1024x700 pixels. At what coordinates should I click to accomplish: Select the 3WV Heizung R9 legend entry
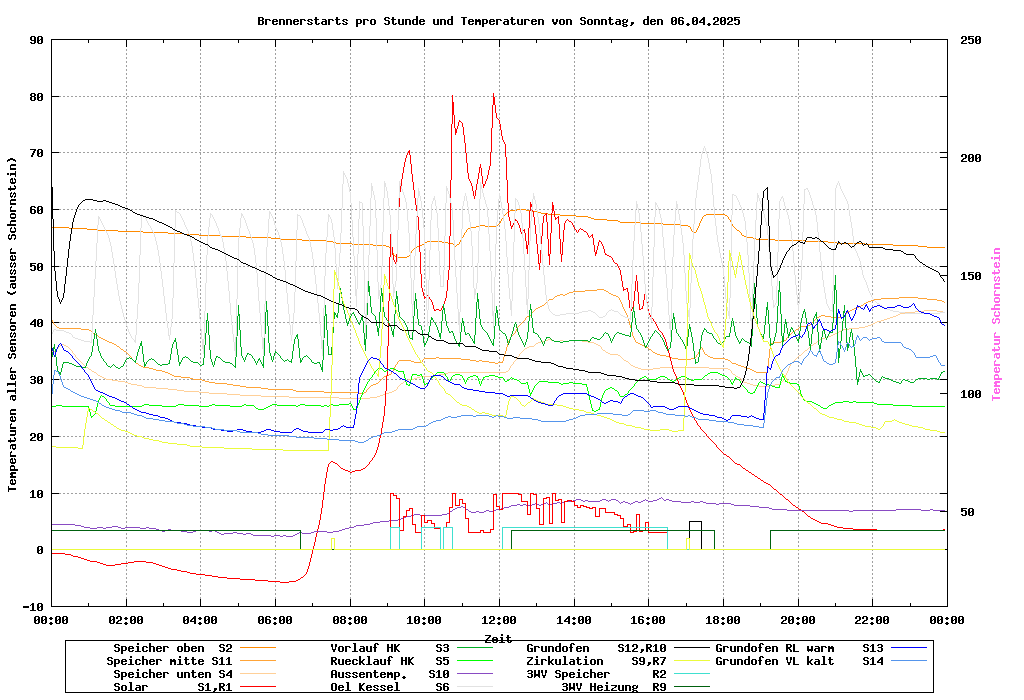tap(614, 687)
